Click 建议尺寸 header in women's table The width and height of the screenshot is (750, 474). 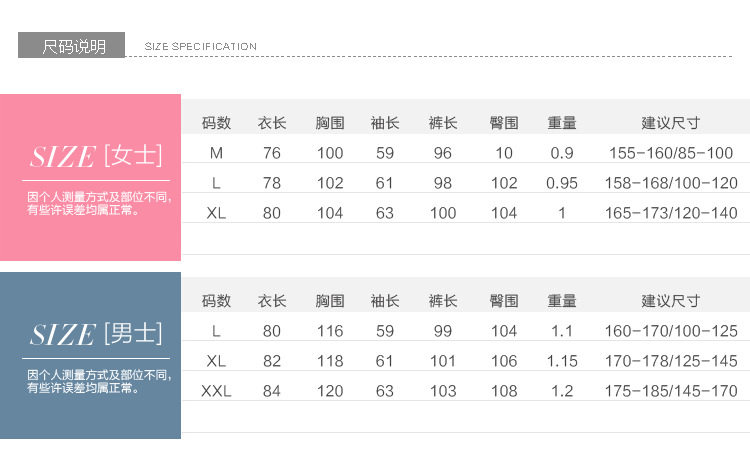tap(671, 123)
